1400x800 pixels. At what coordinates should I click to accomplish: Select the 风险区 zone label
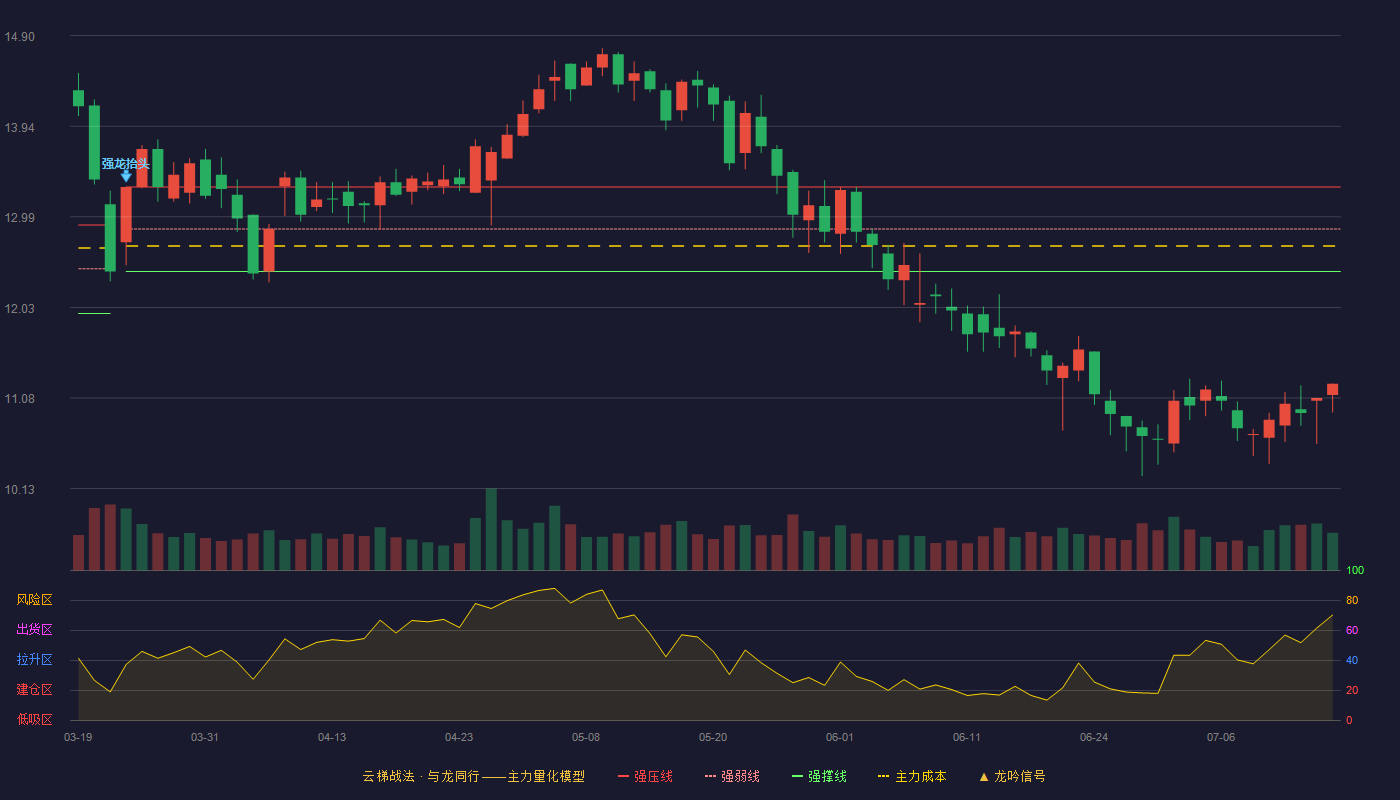[34, 600]
